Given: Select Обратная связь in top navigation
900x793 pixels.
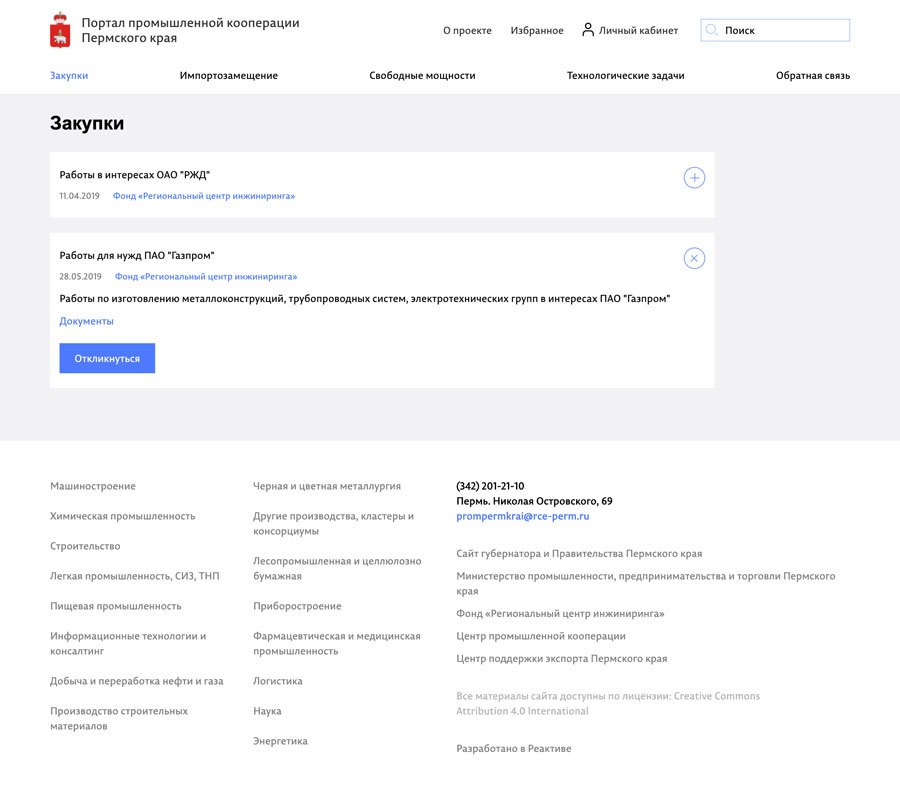Looking at the screenshot, I should [x=812, y=76].
